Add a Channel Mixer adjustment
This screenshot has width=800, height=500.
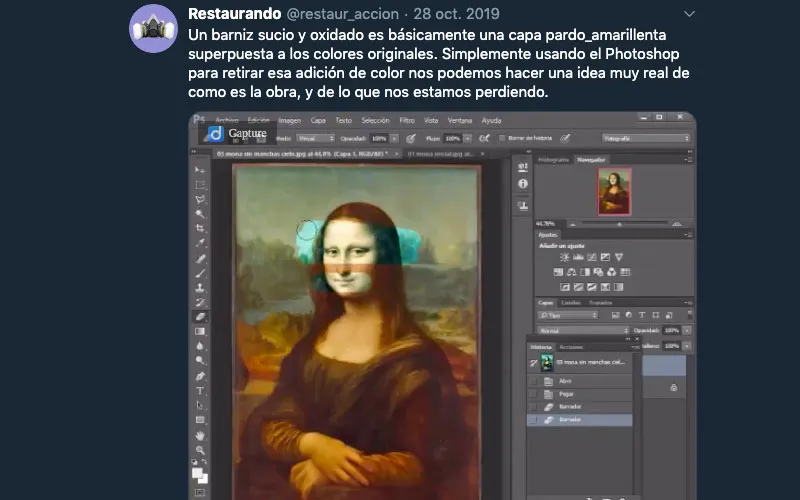[611, 272]
